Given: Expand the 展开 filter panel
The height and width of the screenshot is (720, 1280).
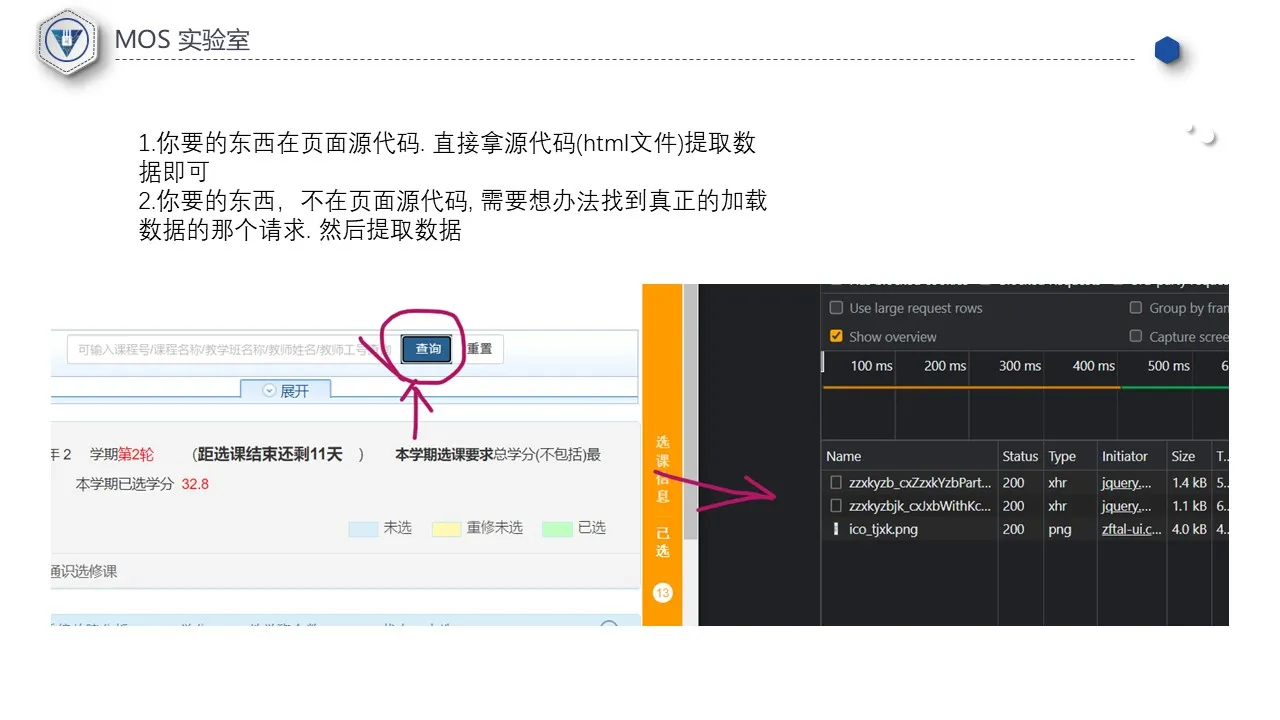Looking at the screenshot, I should pos(285,391).
